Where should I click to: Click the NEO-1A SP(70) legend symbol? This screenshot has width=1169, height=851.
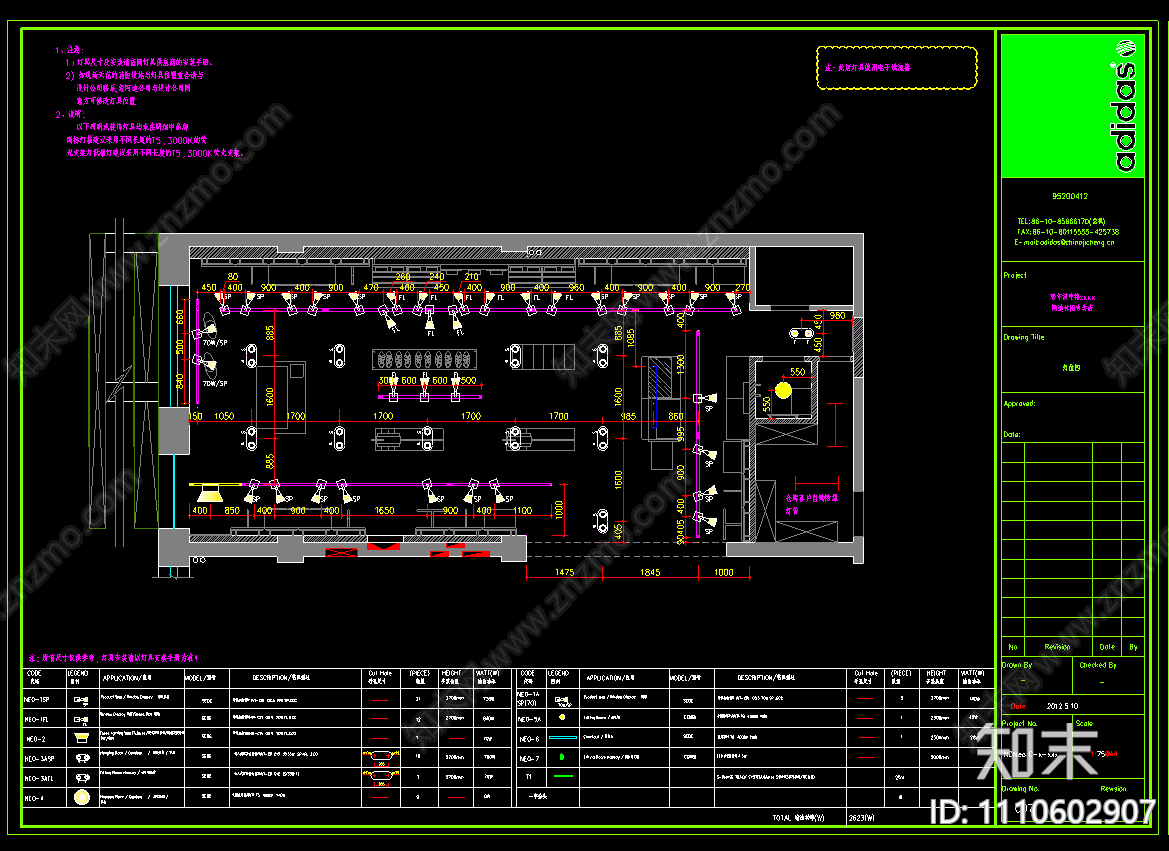coord(562,701)
